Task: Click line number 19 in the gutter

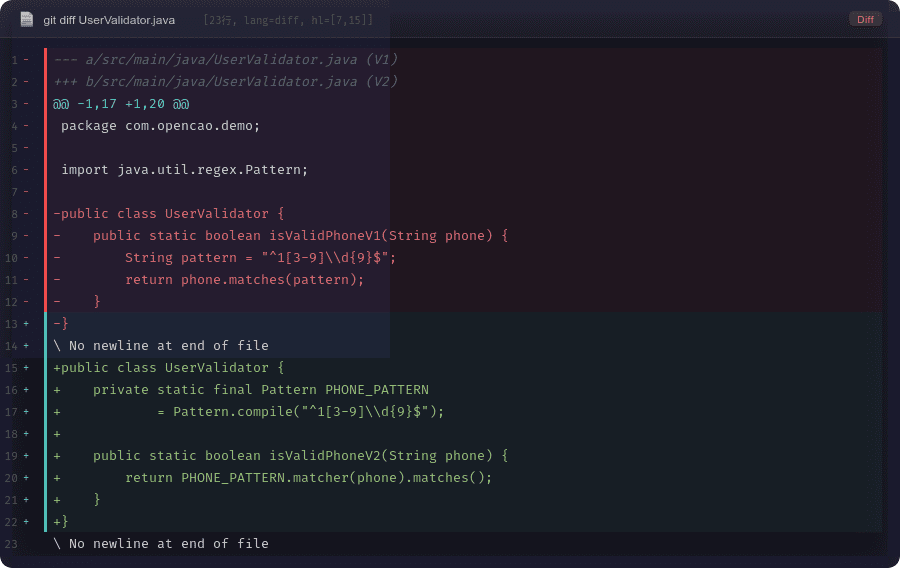Action: (11, 456)
